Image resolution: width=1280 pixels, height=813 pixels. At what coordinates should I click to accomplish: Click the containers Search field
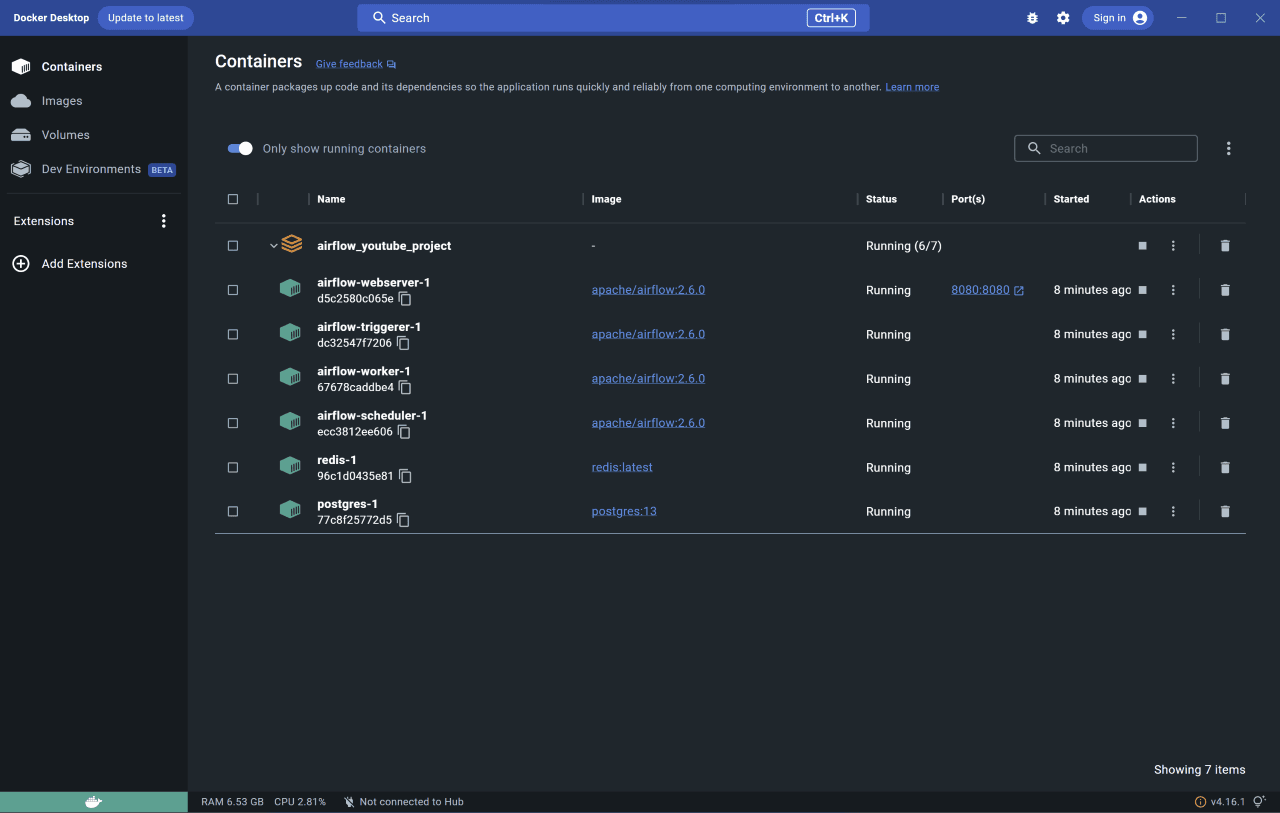[1106, 148]
